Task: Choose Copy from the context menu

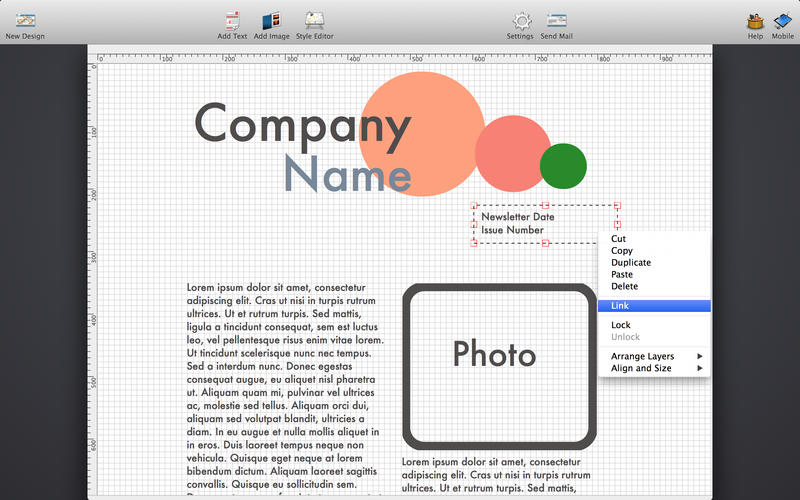Action: click(x=654, y=251)
